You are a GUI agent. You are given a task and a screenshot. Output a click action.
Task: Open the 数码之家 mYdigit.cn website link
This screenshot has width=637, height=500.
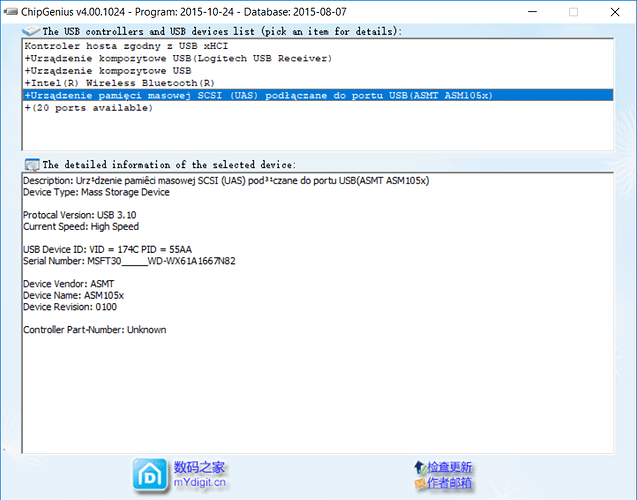coord(199,474)
